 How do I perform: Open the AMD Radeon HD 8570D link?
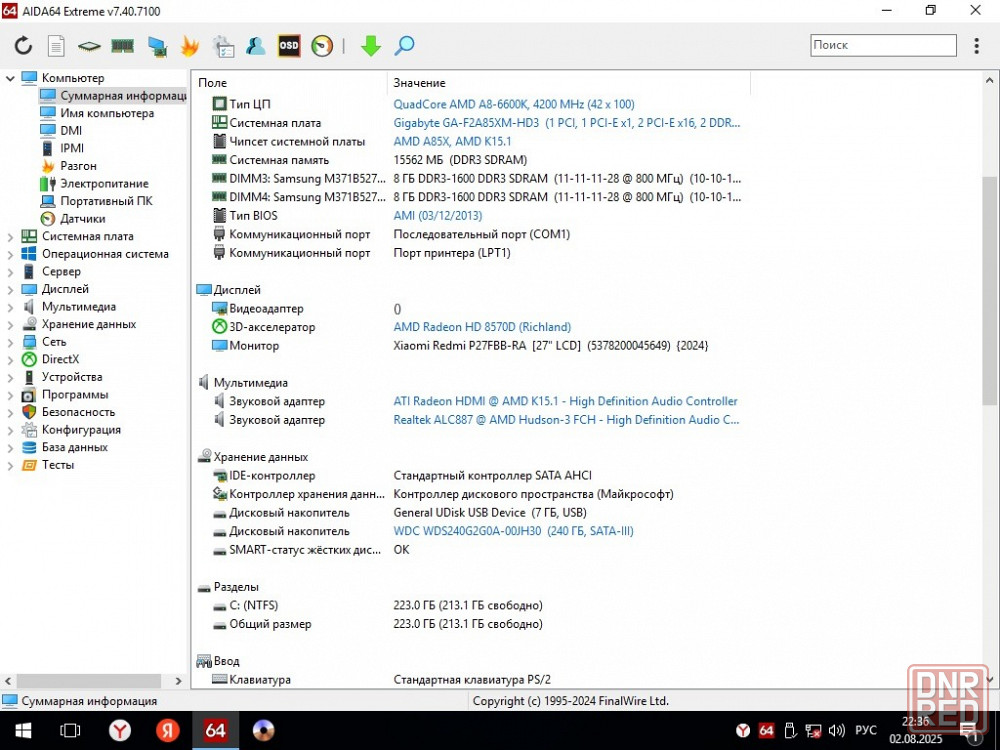coord(482,327)
